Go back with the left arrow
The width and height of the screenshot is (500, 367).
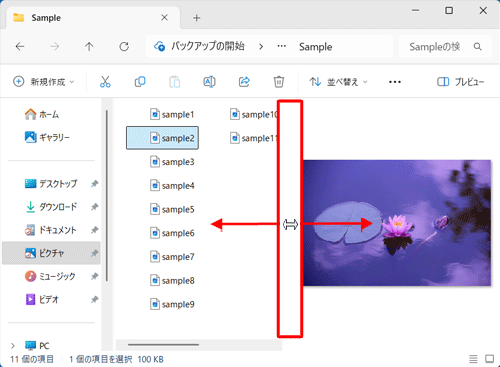click(20, 47)
